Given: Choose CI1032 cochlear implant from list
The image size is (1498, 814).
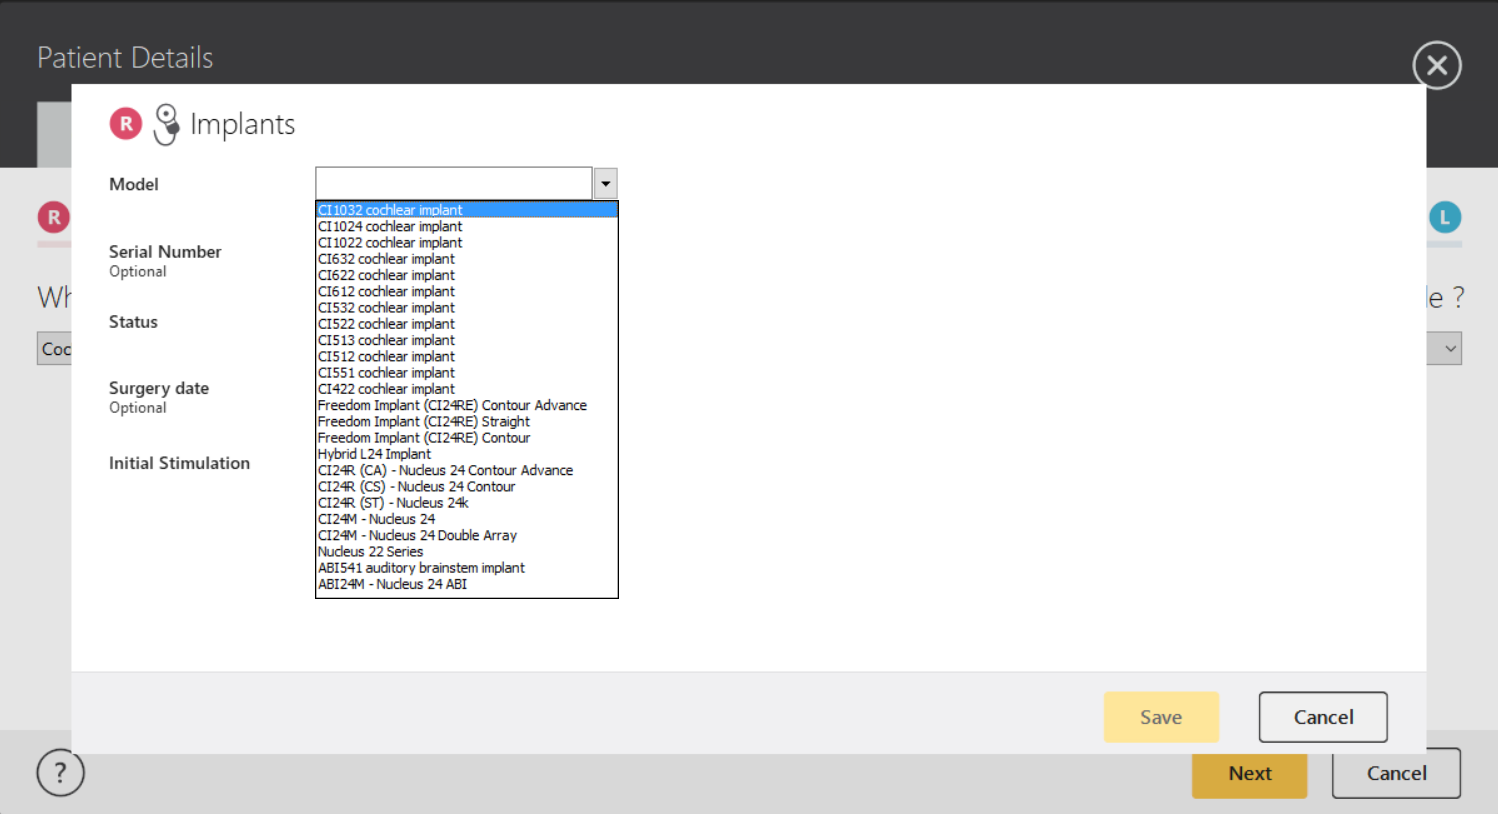Looking at the screenshot, I should 390,210.
